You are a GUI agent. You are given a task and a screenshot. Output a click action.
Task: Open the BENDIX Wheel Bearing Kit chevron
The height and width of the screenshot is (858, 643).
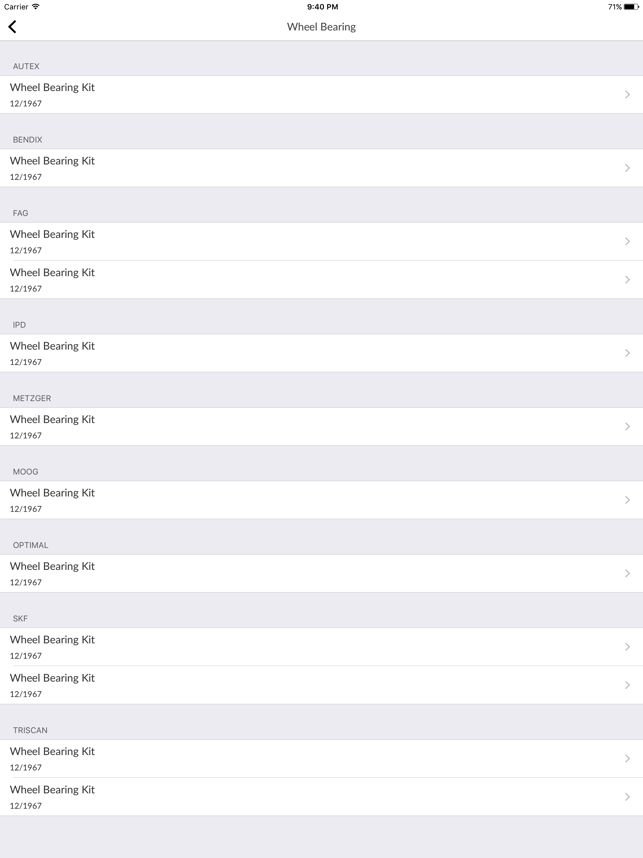627,168
